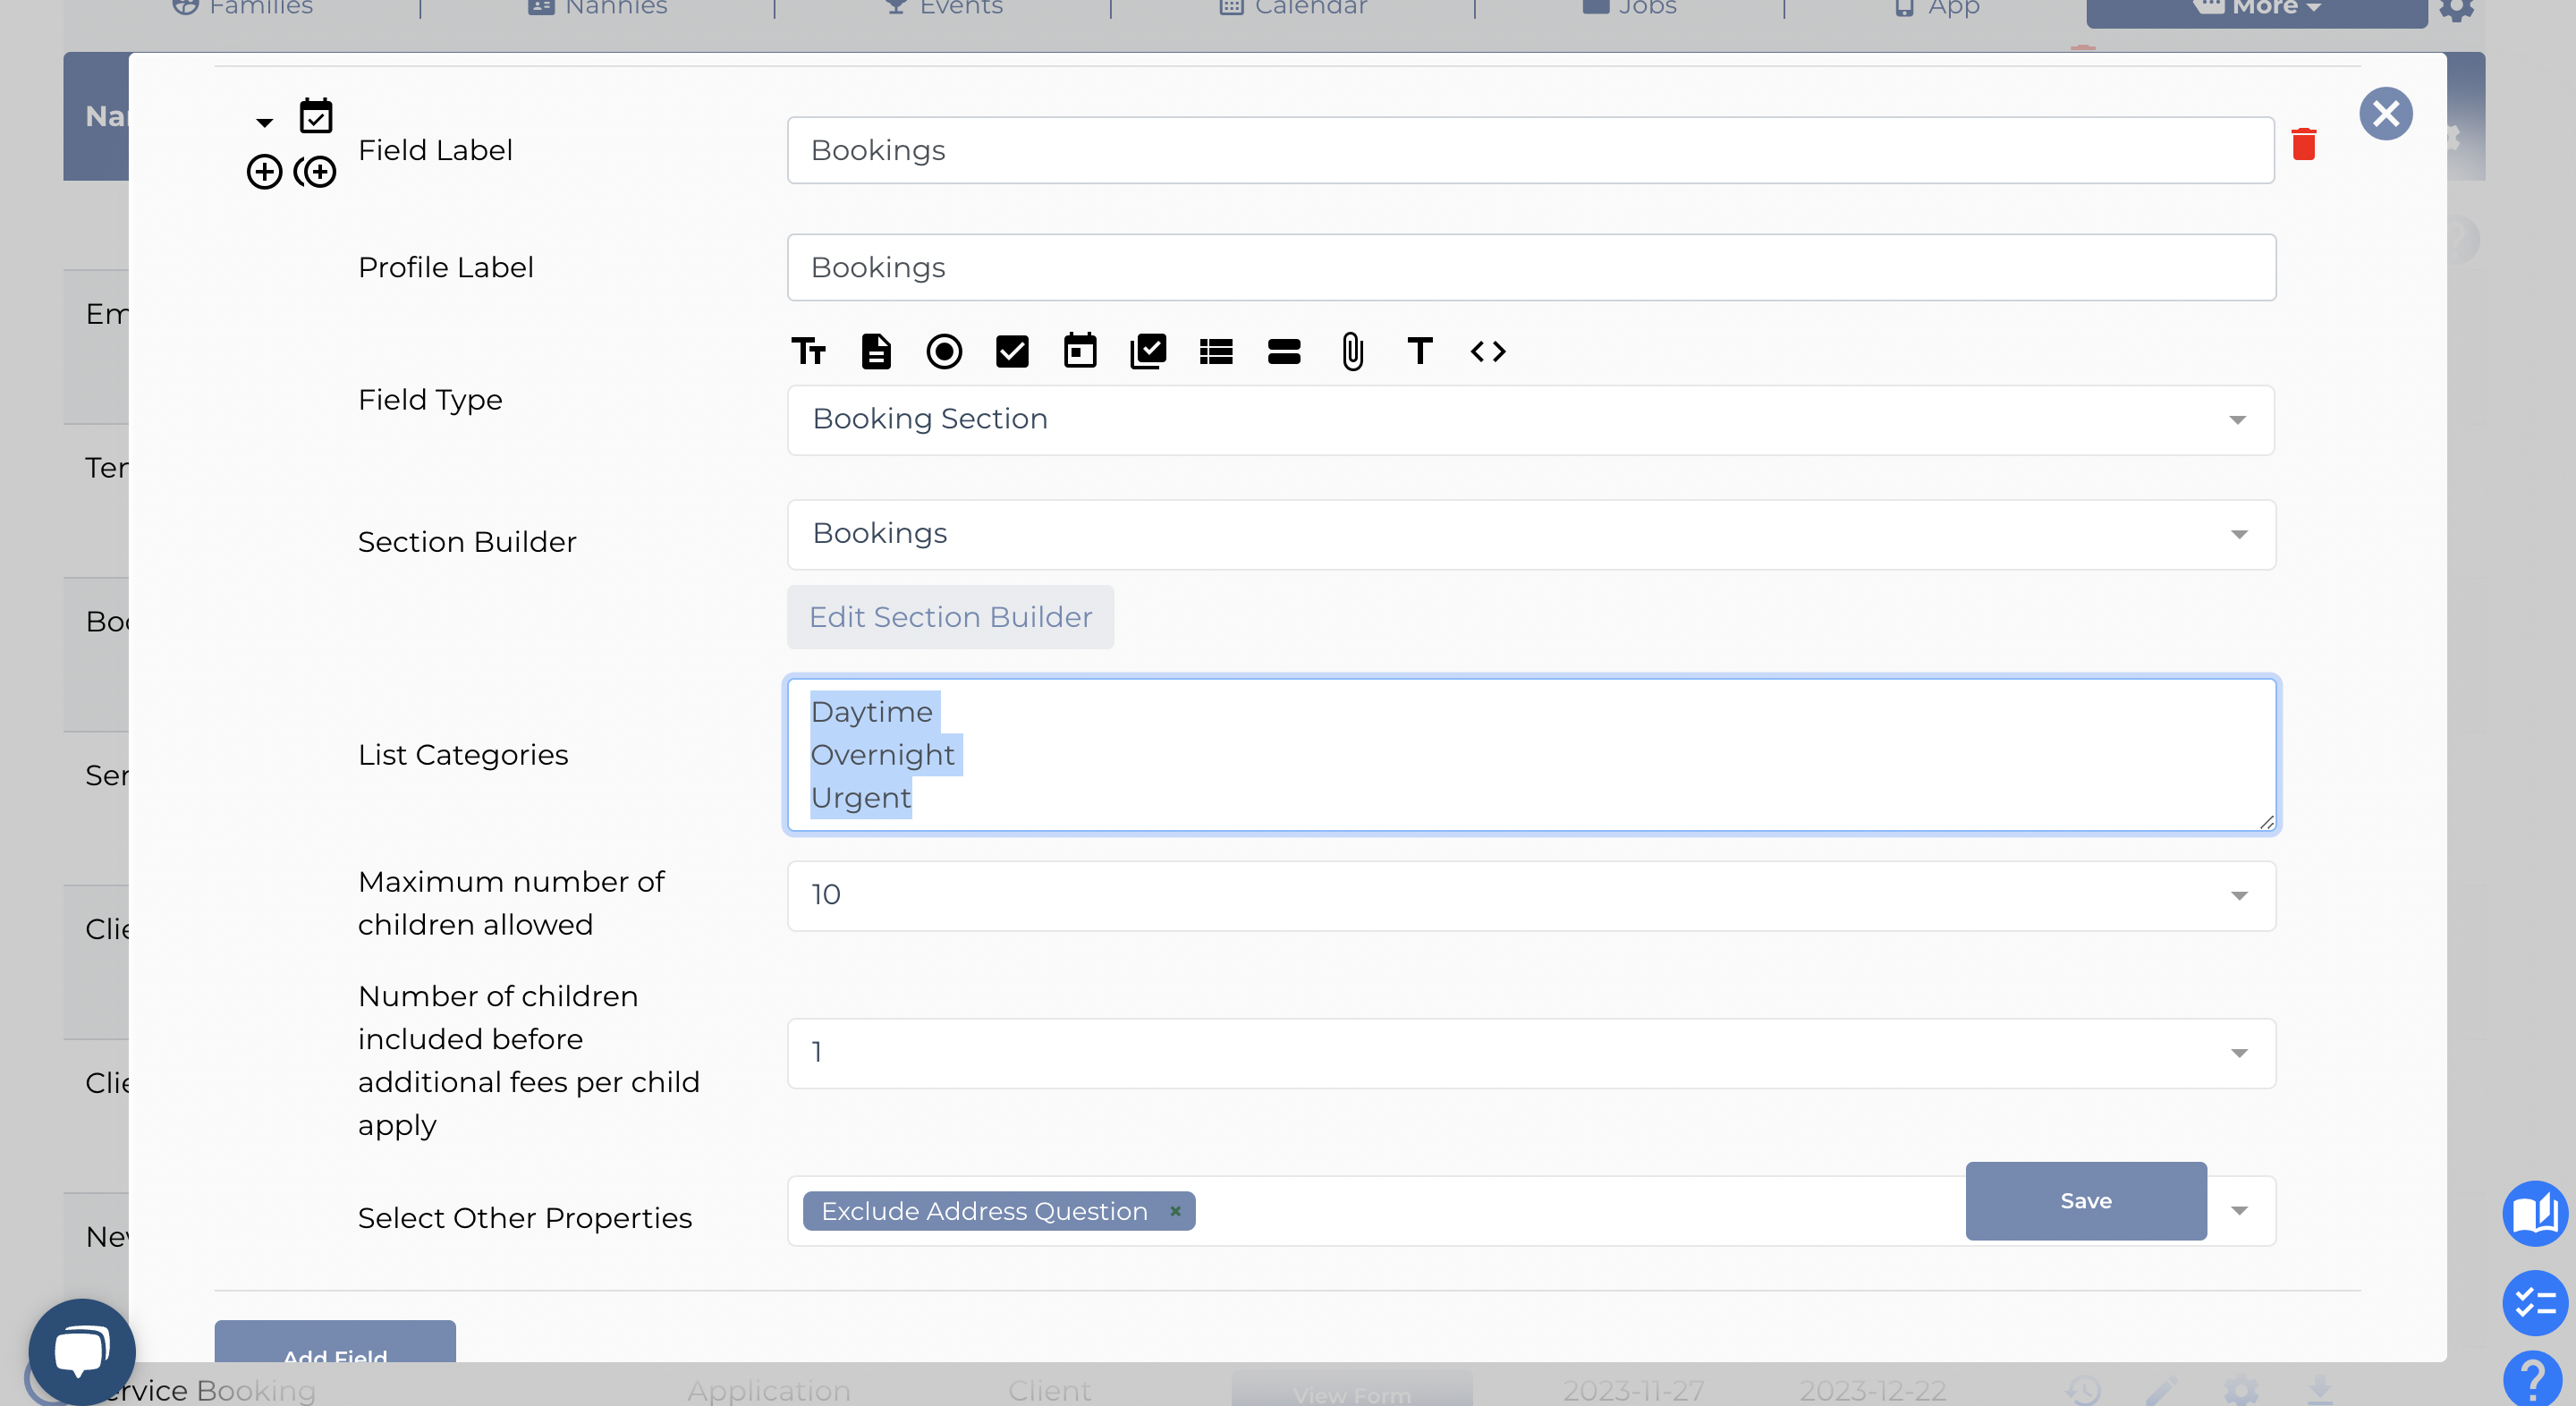Click the Edit Section Builder button
Viewport: 2576px width, 1406px height.
coord(950,617)
